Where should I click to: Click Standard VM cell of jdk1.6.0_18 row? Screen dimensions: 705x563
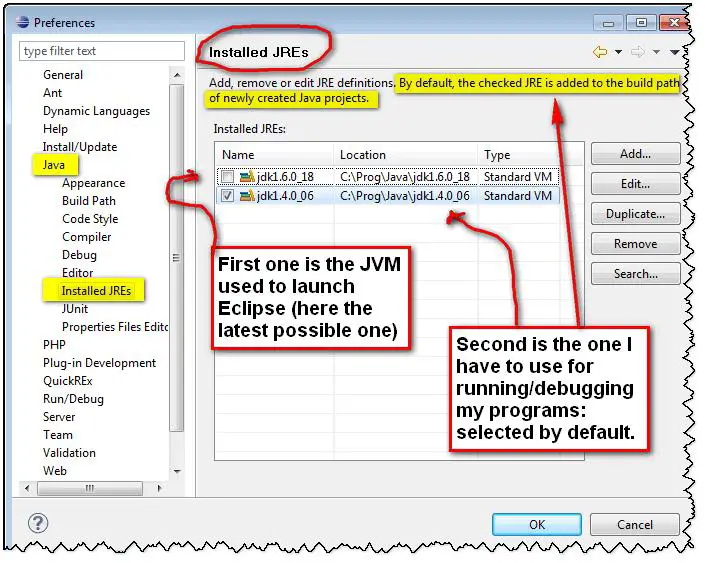tap(518, 177)
